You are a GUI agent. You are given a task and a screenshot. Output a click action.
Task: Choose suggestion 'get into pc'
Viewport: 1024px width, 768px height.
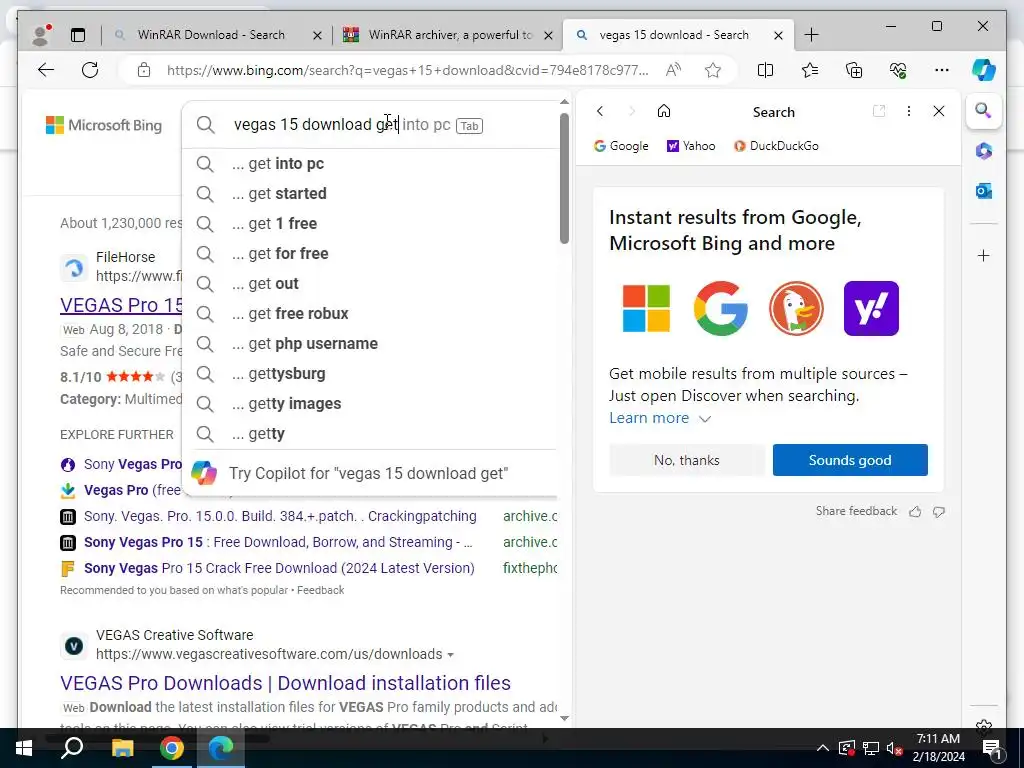[371, 163]
